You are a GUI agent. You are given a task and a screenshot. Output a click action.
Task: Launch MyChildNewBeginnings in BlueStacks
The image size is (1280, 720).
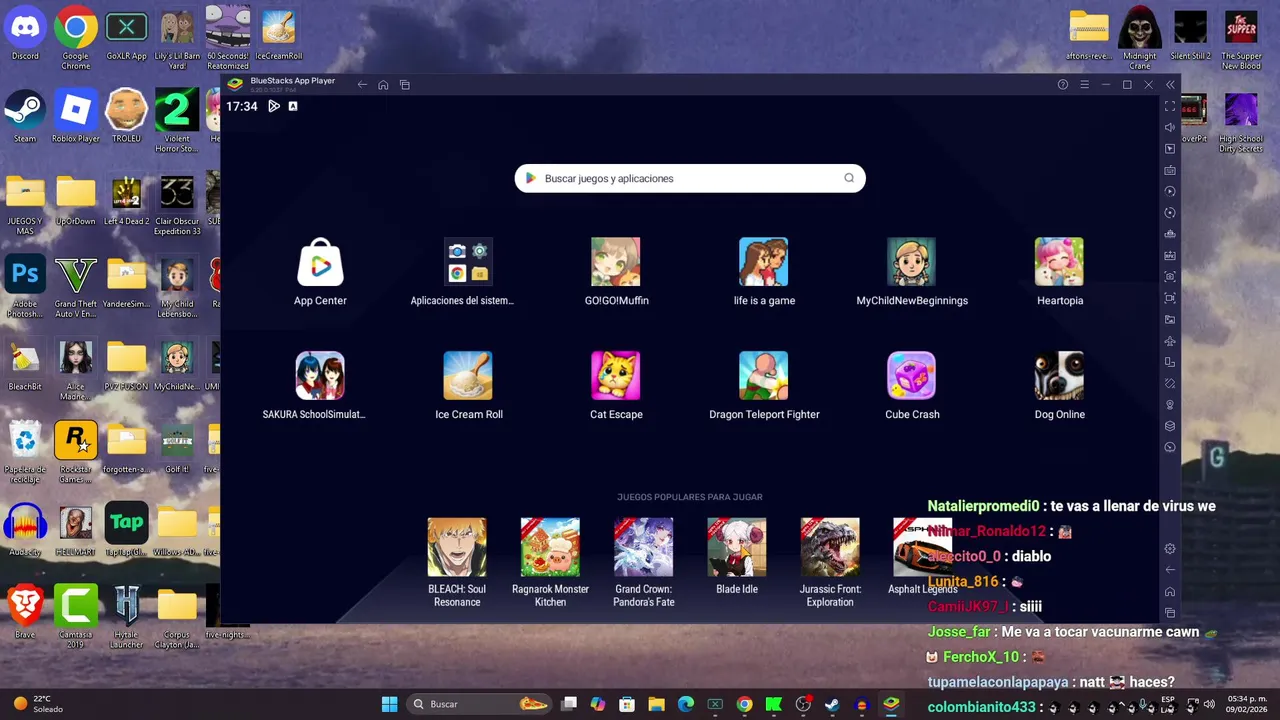912,272
